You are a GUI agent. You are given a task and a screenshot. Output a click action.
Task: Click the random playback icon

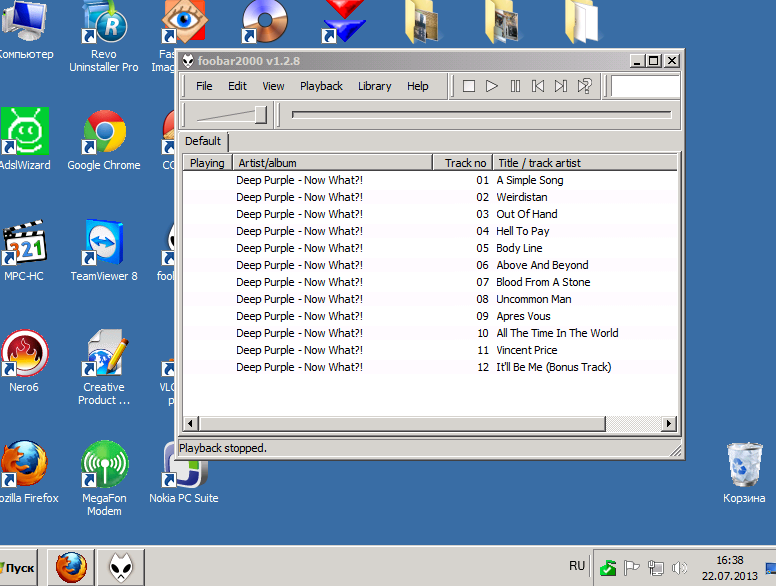pos(584,86)
